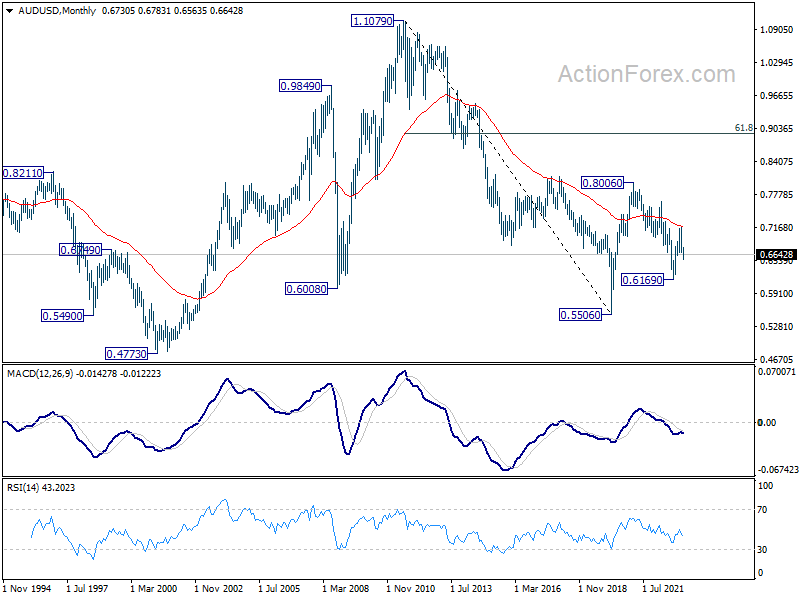Viewport: 800px width, 600px height.
Task: Select the 0.80060 high label
Action: 603,183
